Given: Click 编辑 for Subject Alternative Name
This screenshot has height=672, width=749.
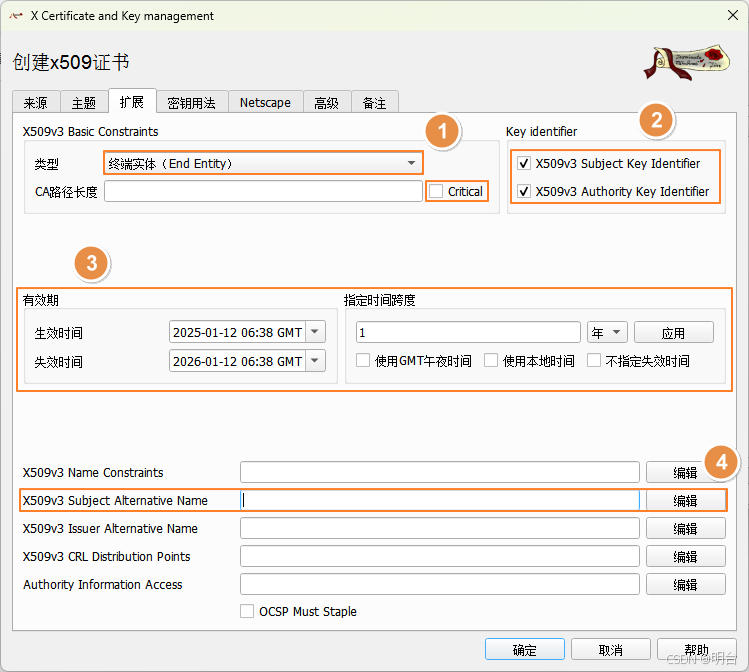Looking at the screenshot, I should click(x=685, y=501).
